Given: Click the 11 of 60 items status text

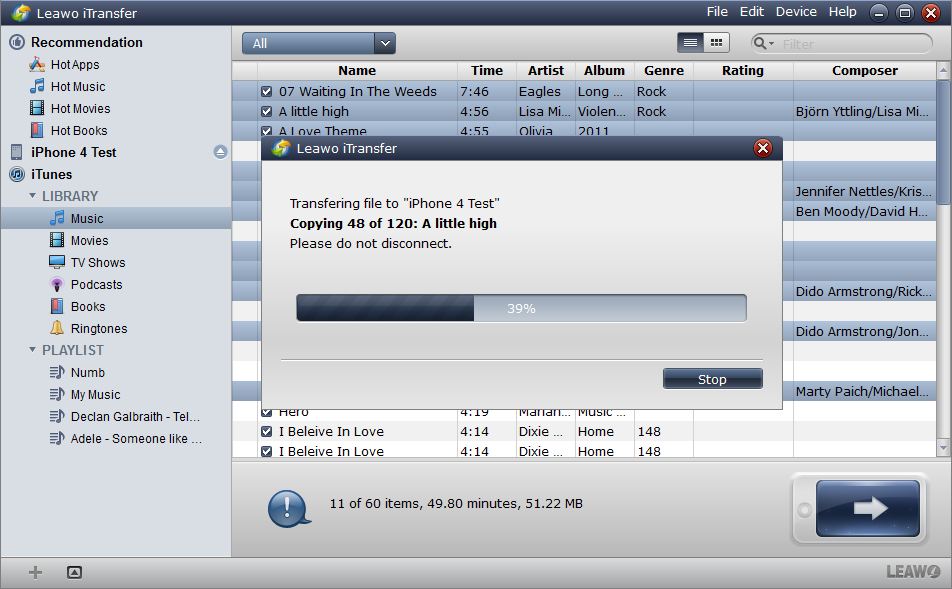Looking at the screenshot, I should [456, 503].
